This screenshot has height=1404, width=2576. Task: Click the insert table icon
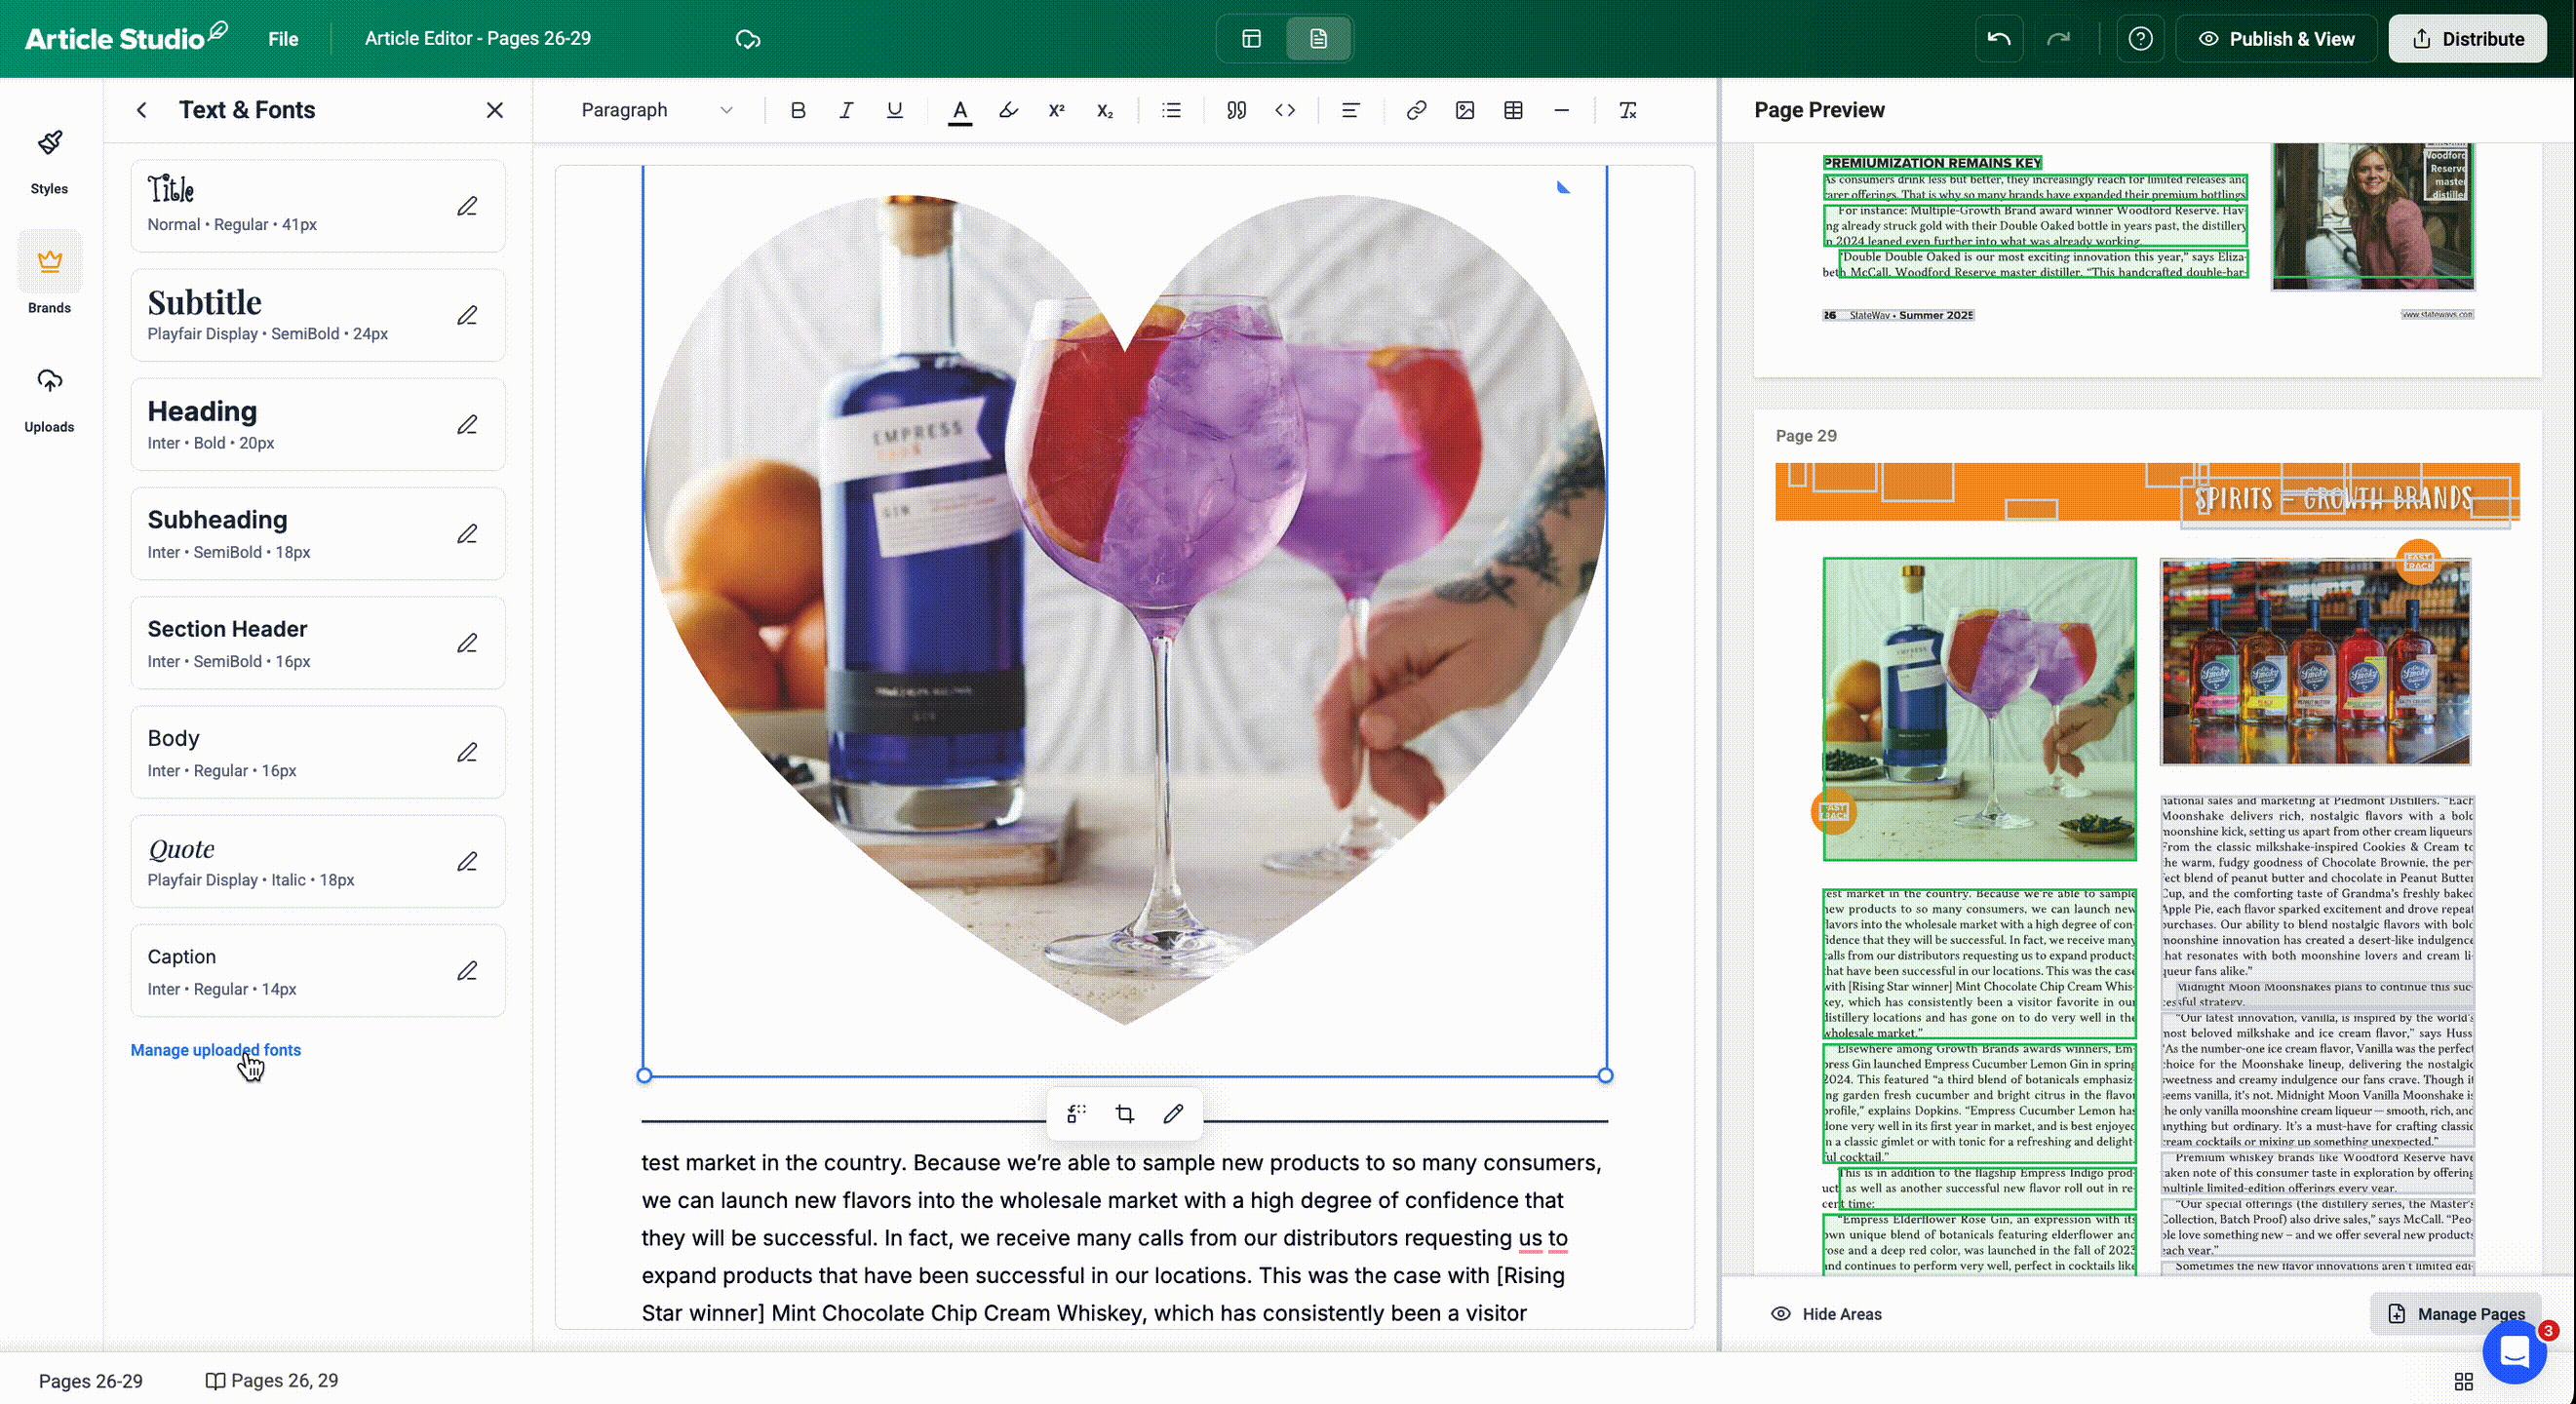(1513, 110)
